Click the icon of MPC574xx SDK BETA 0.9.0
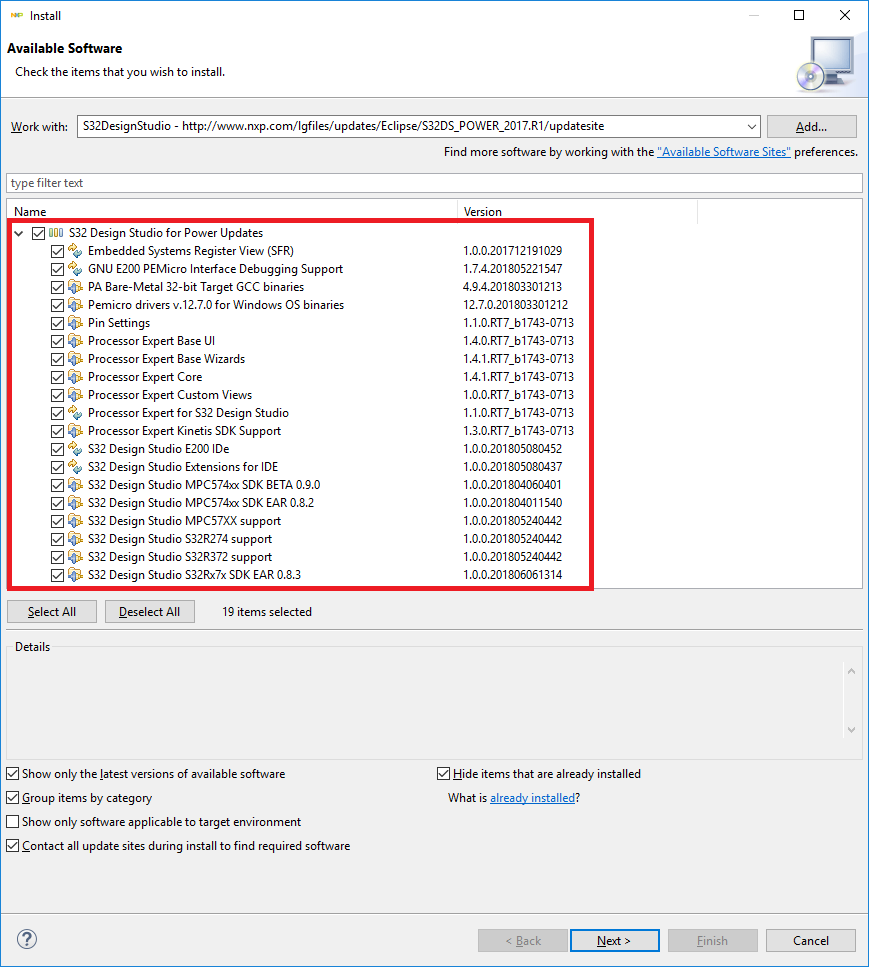 [75, 485]
